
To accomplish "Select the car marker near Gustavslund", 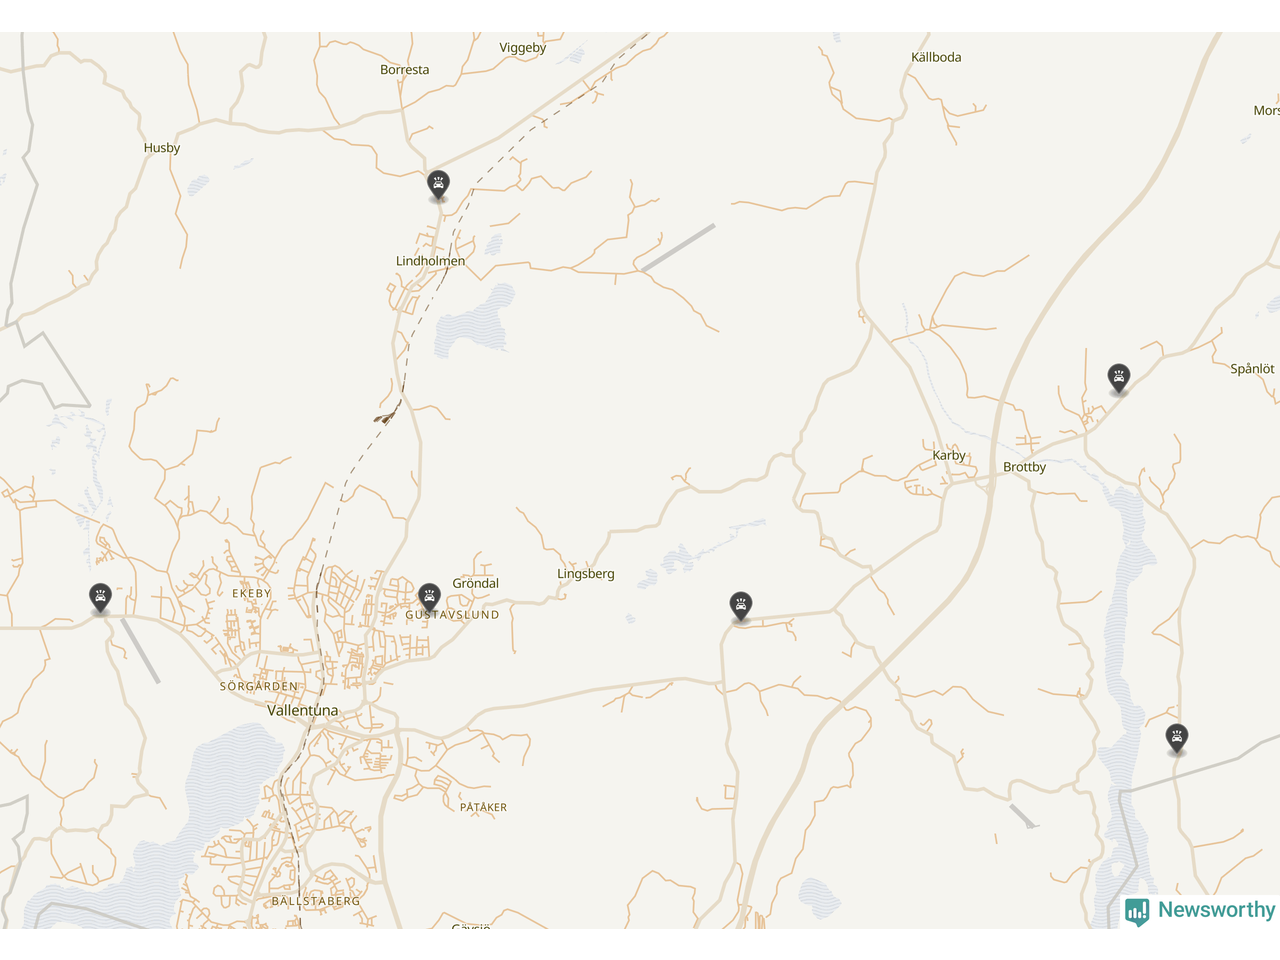I will tap(429, 598).
